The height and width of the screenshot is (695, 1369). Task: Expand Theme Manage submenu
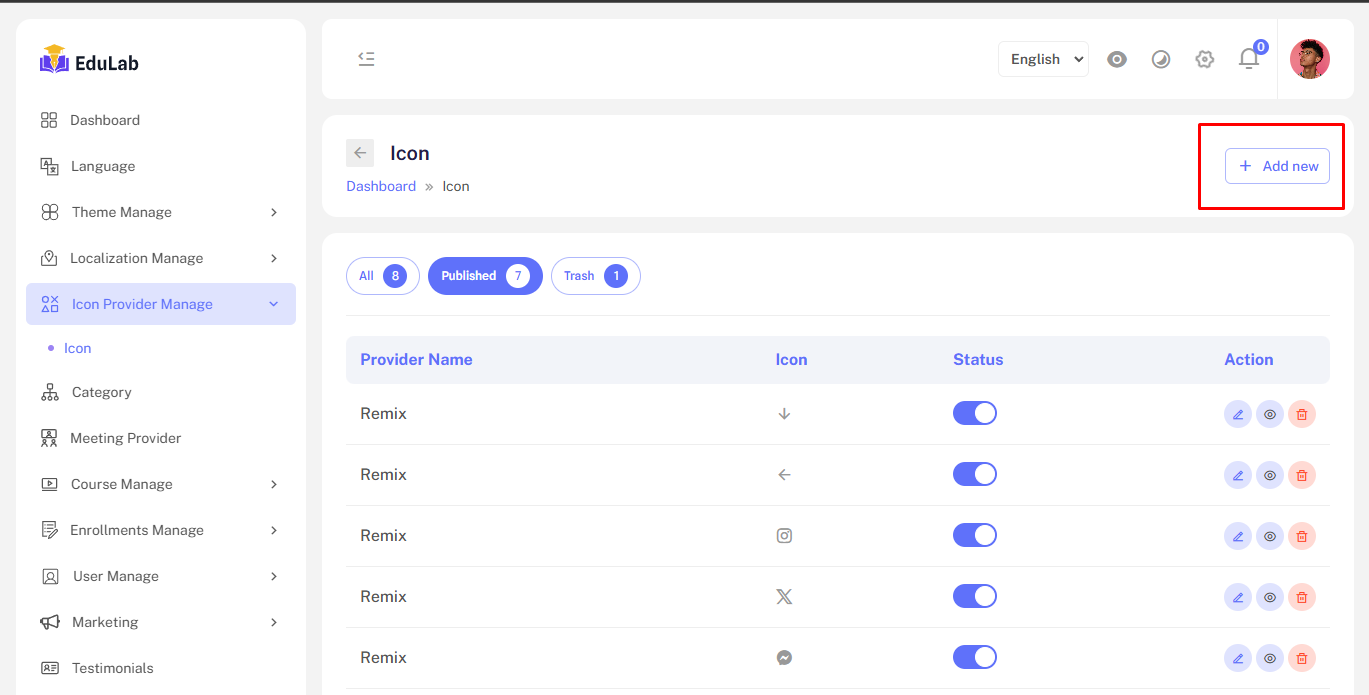[x=160, y=212]
